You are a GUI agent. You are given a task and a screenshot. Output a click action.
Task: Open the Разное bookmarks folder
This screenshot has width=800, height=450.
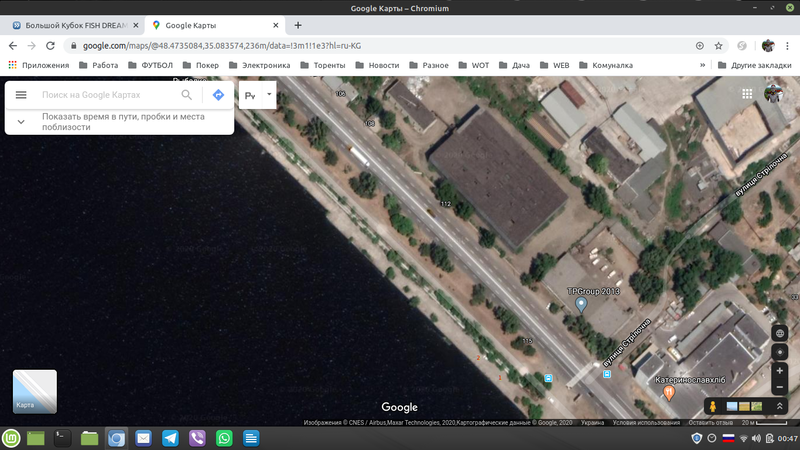(x=429, y=65)
